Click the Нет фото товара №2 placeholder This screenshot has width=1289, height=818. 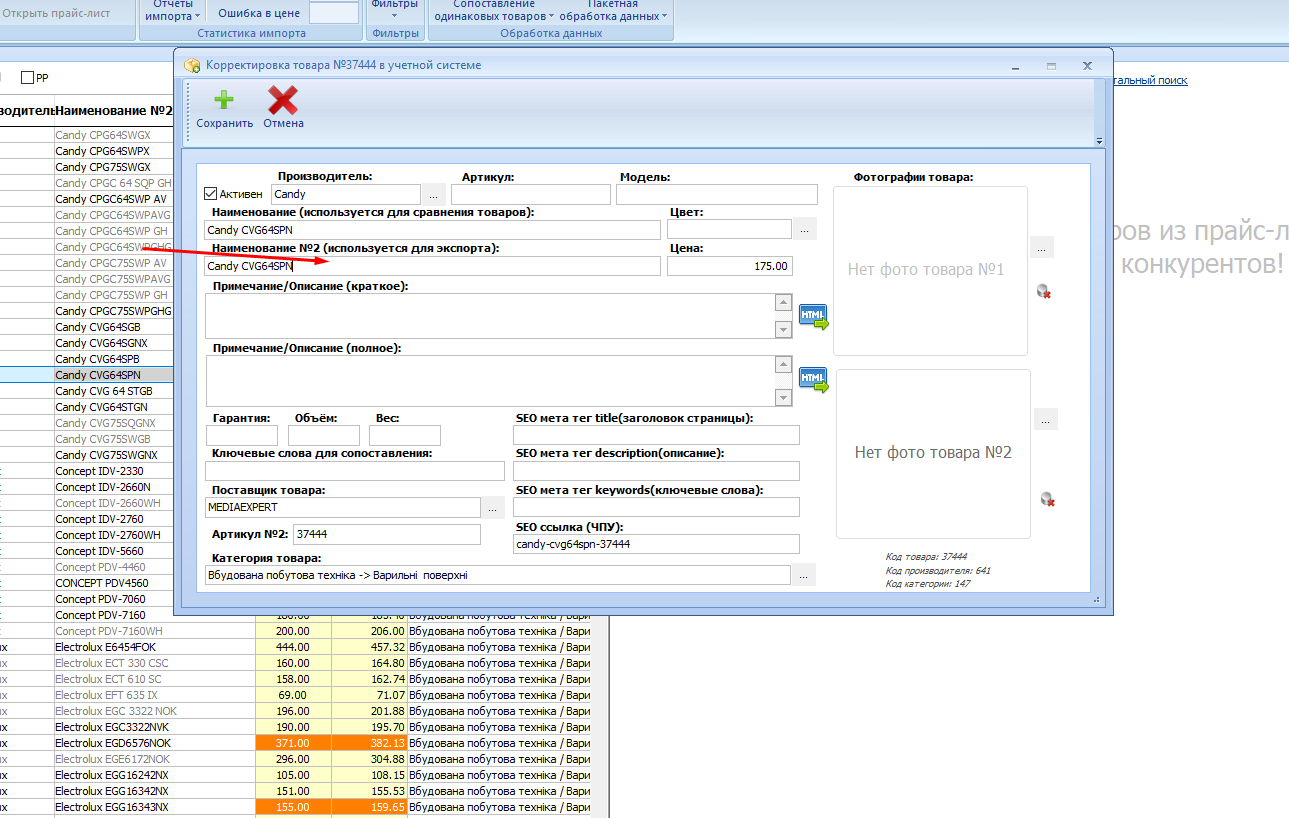pos(933,453)
